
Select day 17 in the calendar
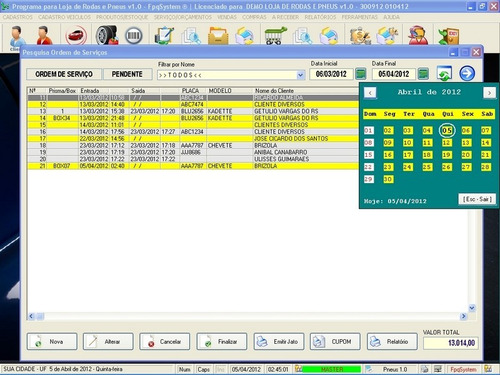tap(407, 155)
